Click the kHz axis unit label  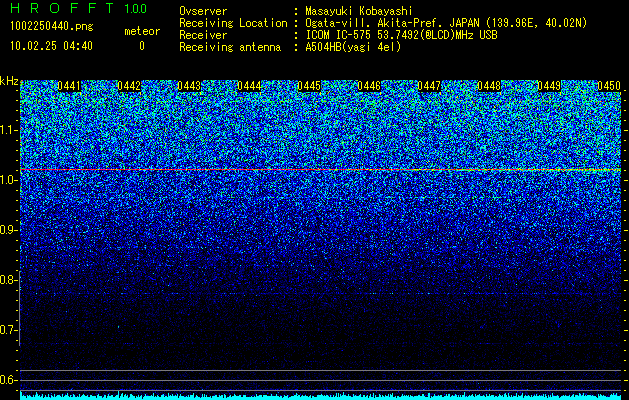(x=9, y=81)
